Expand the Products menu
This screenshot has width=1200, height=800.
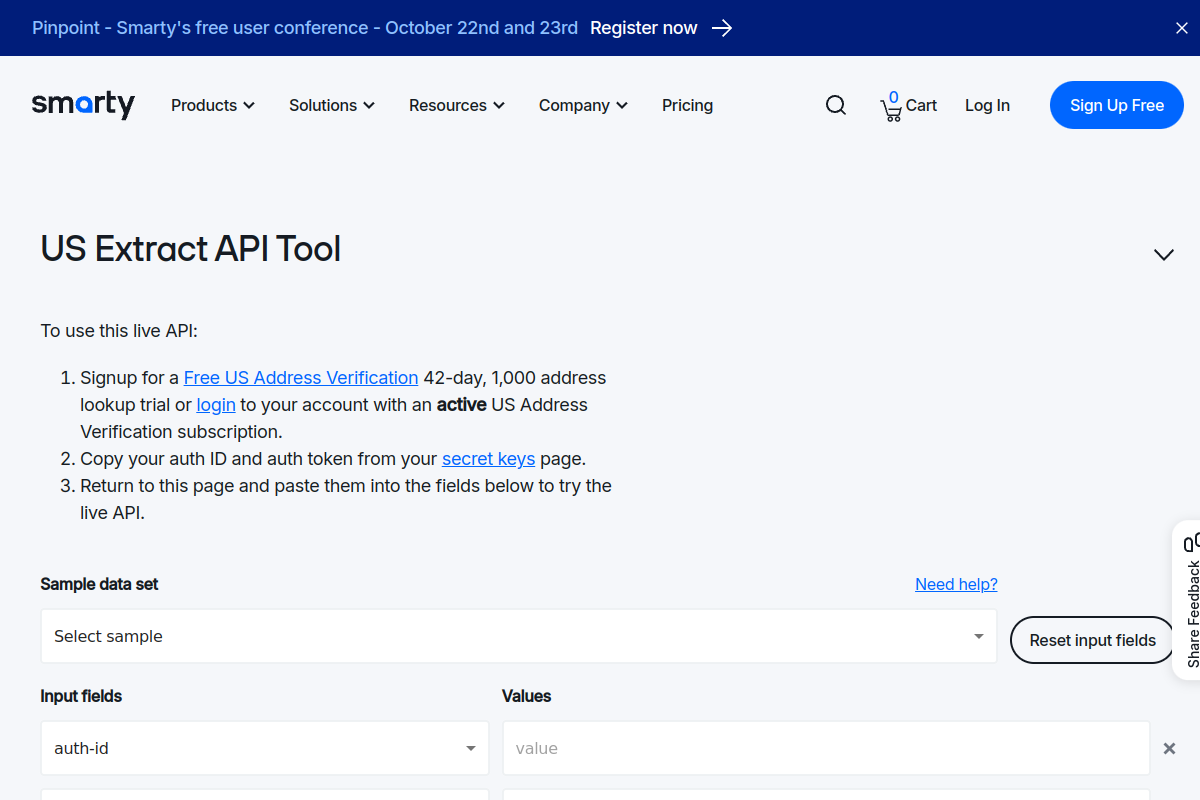click(x=213, y=105)
